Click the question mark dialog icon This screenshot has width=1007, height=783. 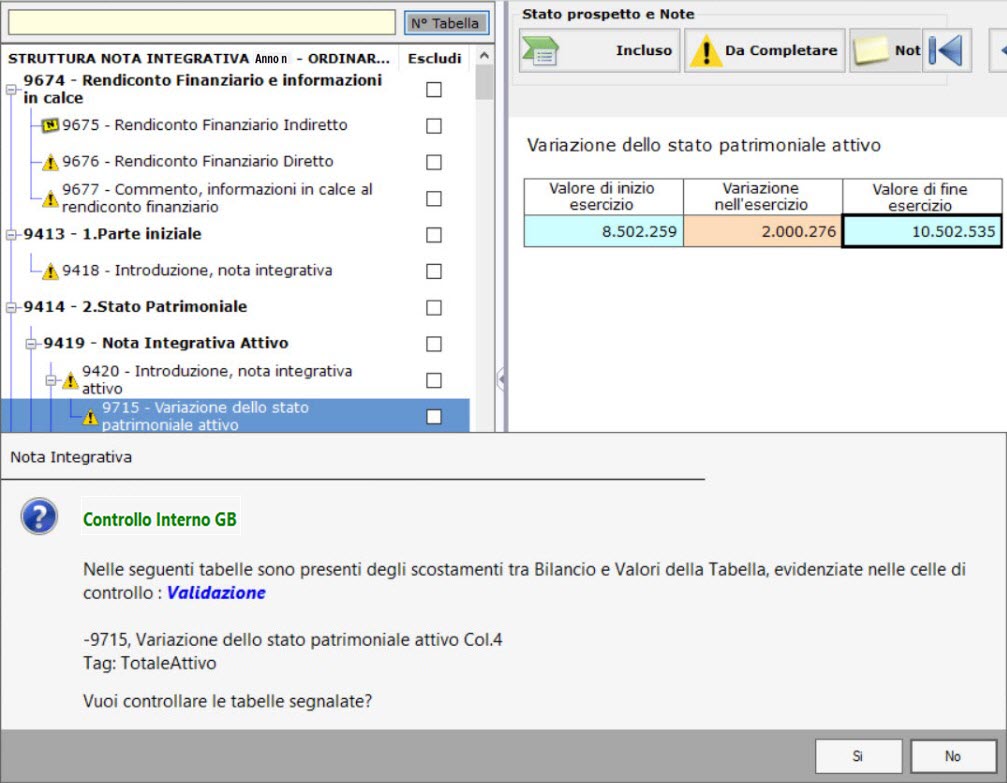tap(39, 516)
